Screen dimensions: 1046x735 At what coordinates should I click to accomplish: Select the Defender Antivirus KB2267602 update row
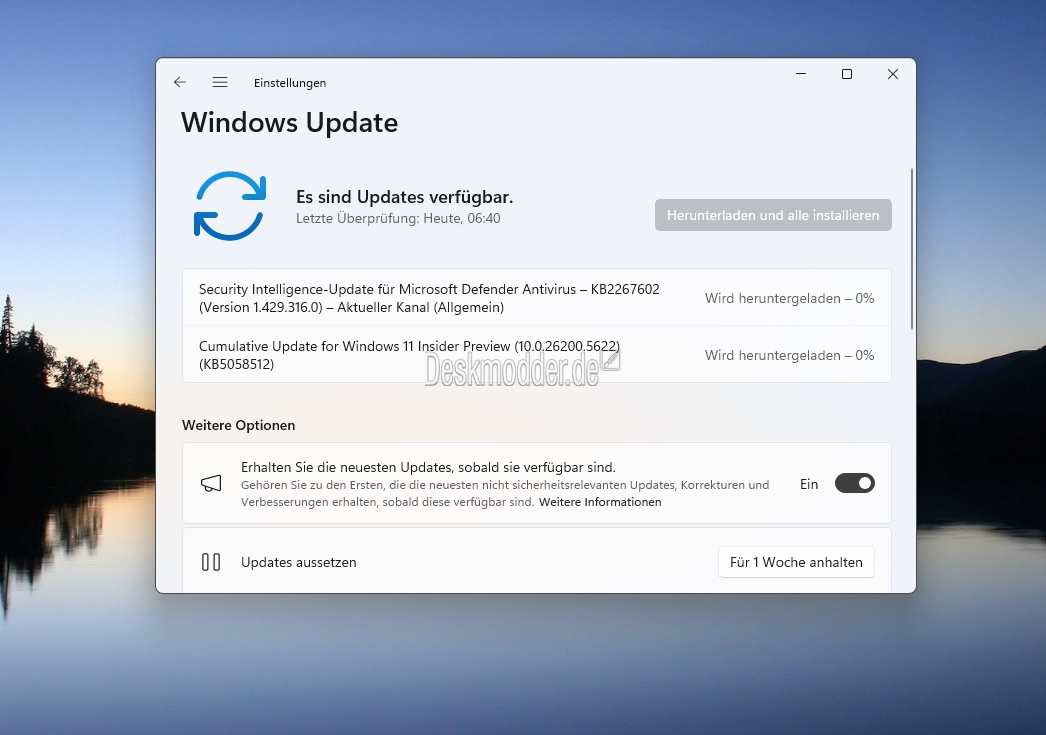click(x=537, y=297)
